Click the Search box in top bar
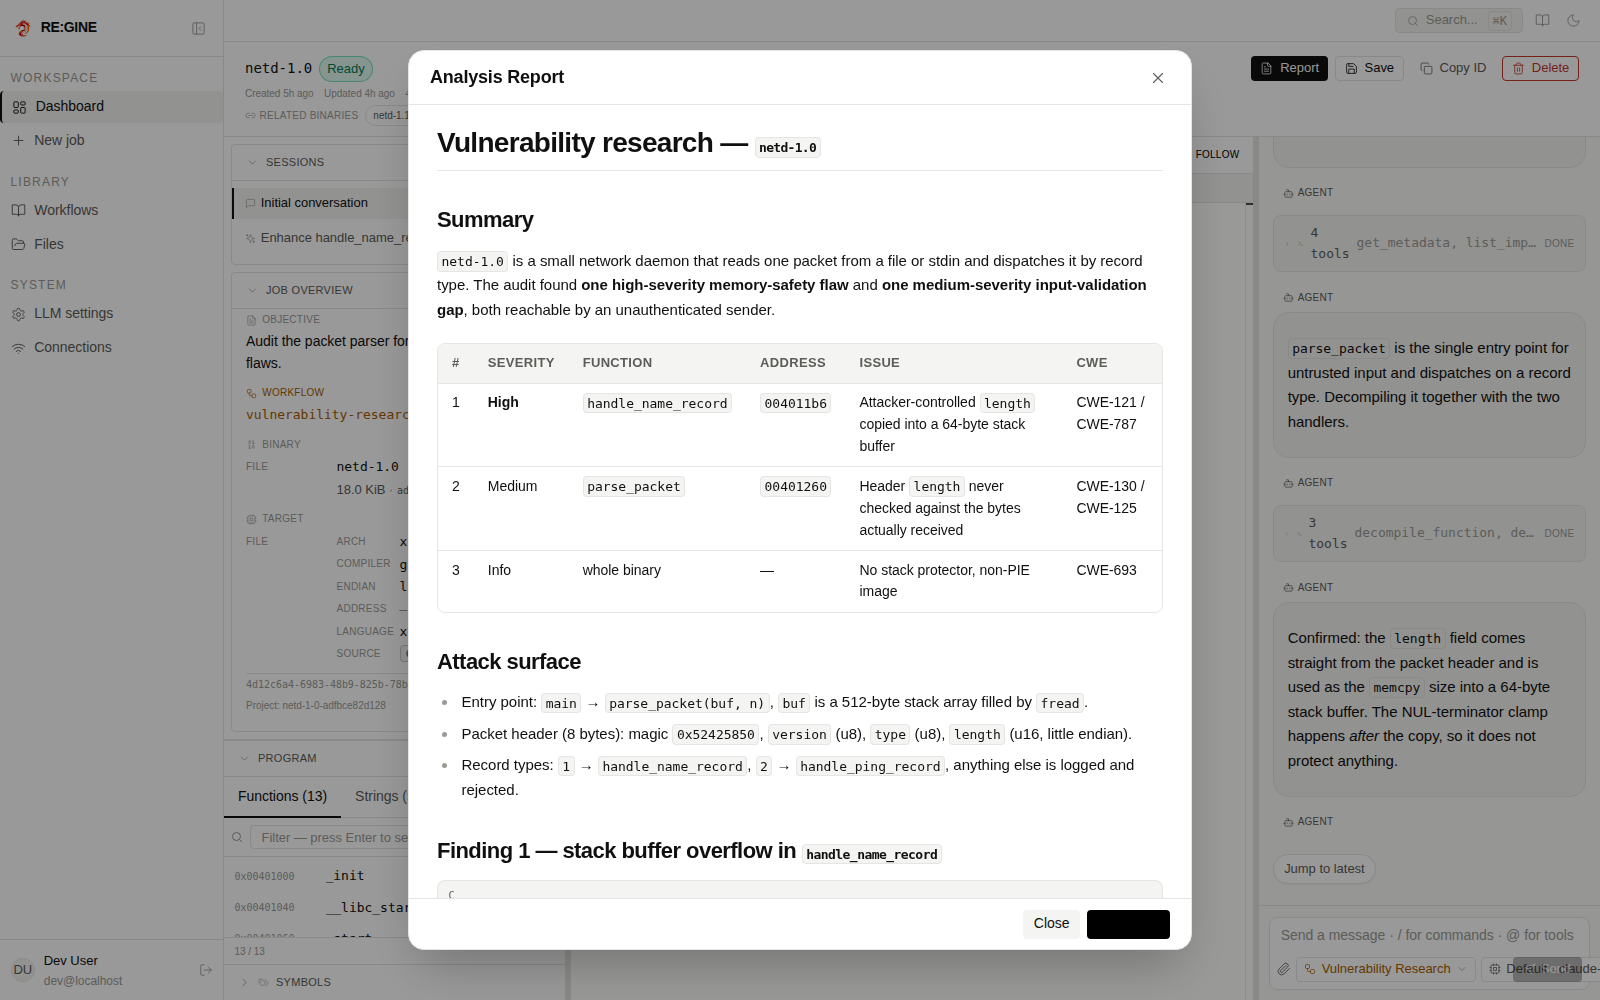This screenshot has width=1600, height=1000. pos(1458,20)
